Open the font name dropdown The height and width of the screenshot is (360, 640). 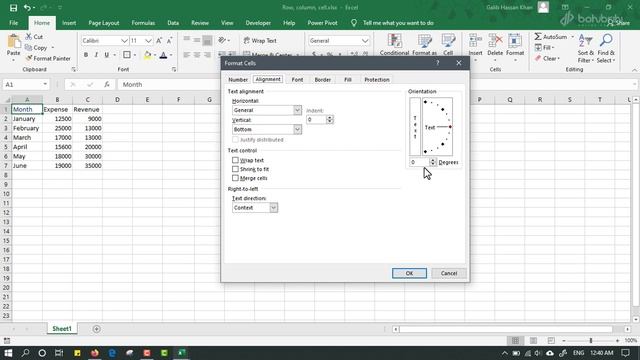coord(124,41)
